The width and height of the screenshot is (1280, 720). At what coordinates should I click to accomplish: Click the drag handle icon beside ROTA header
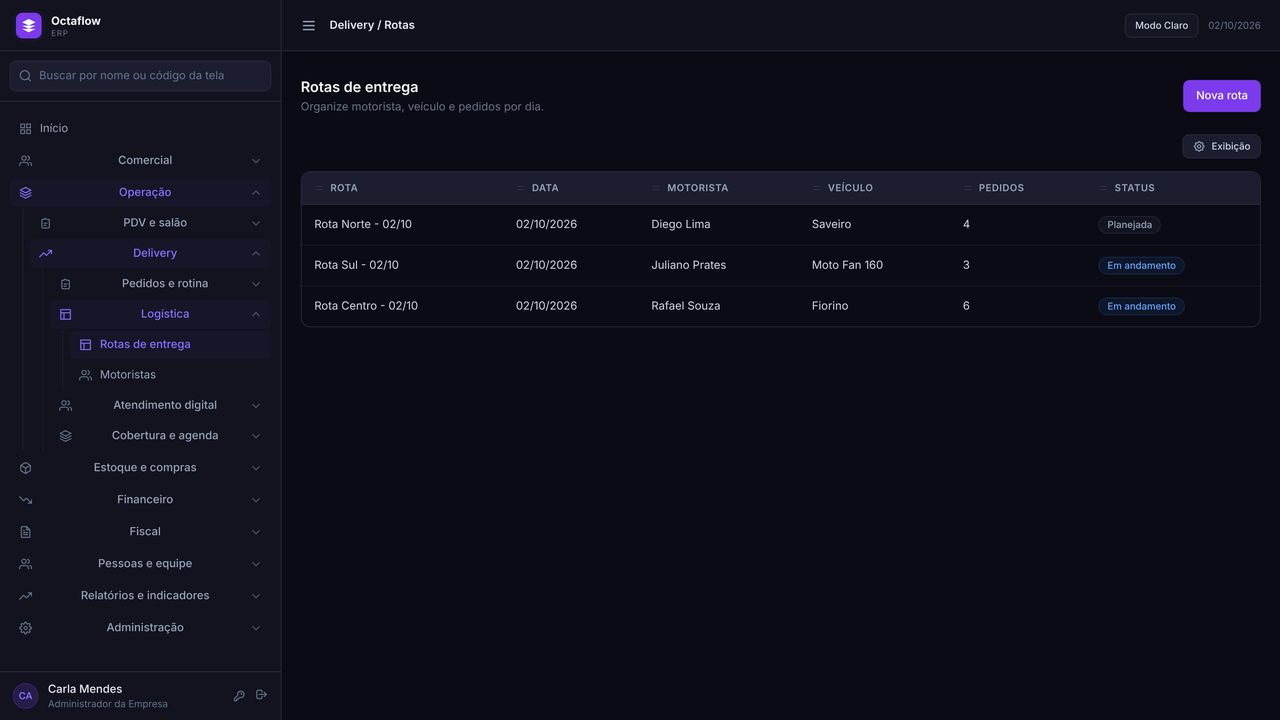click(x=320, y=188)
